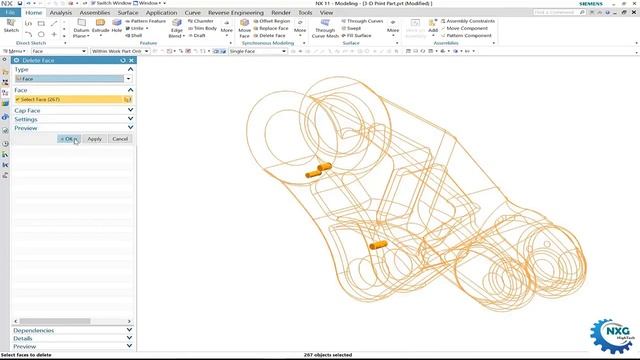
Task: Select the Datum Plane tool
Action: pyautogui.click(x=81, y=28)
